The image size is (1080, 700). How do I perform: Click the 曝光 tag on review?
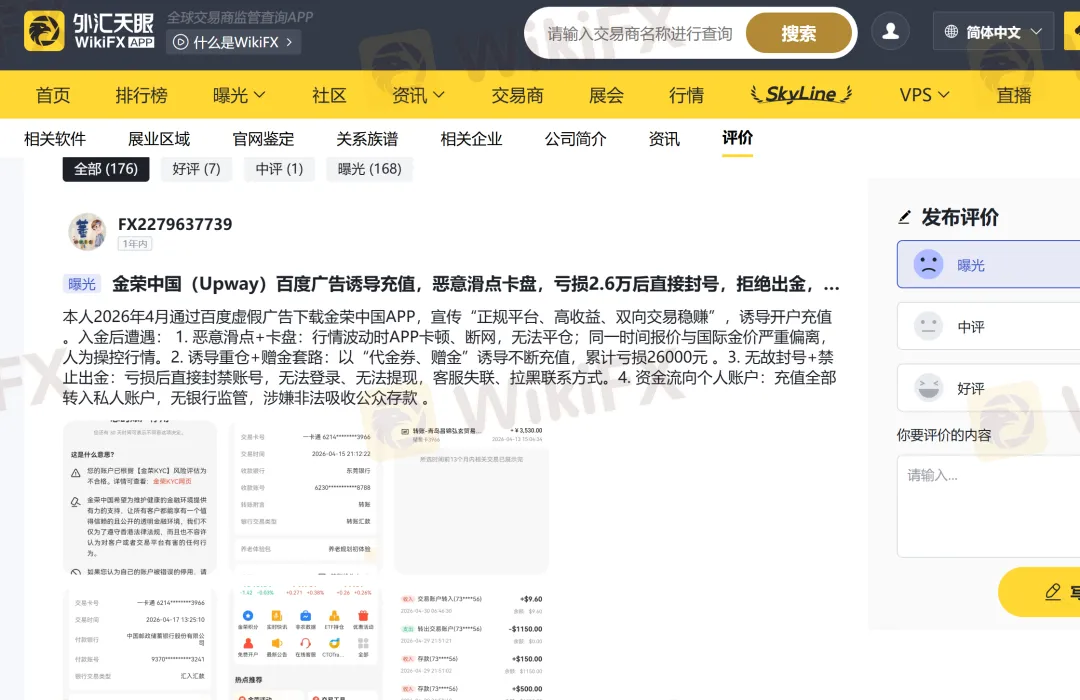[82, 284]
